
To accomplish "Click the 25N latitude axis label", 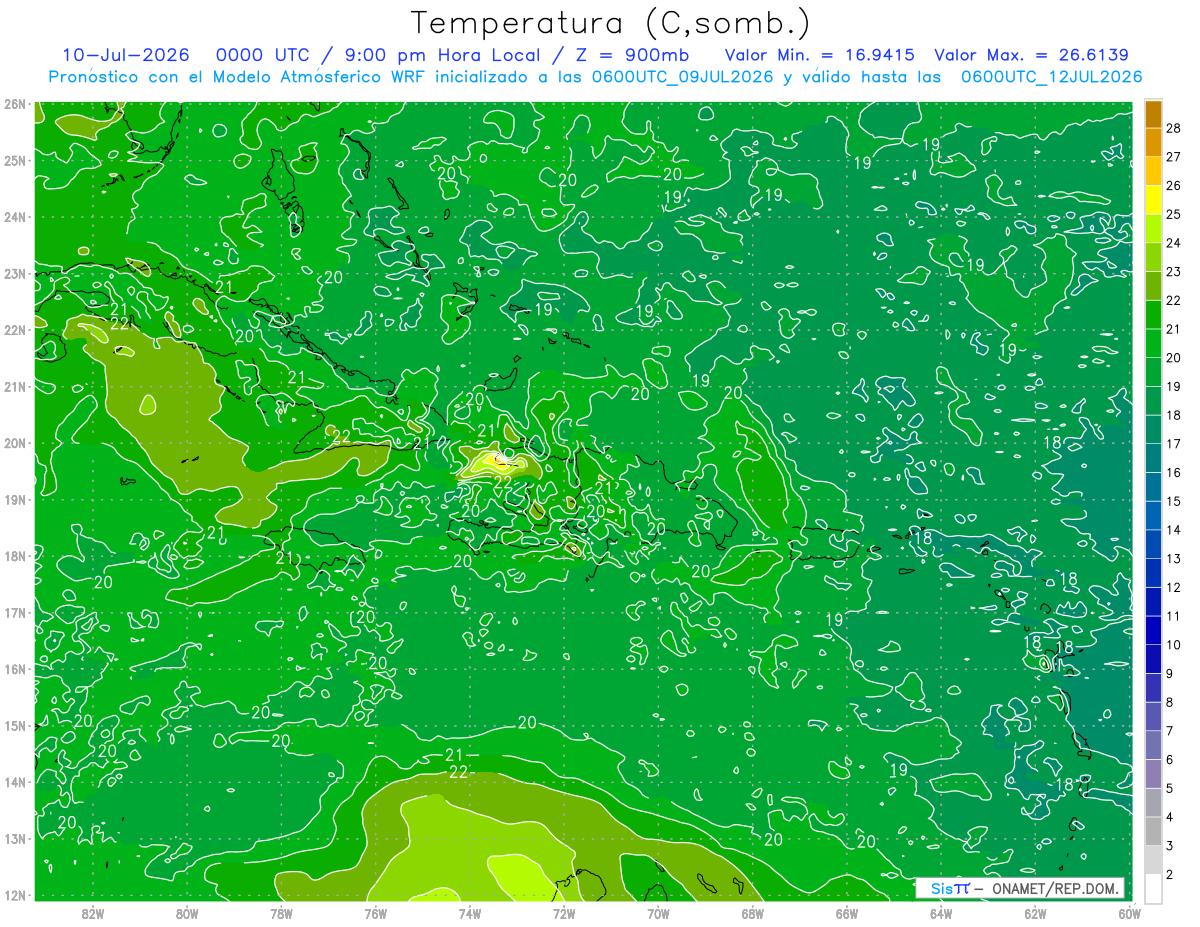I will (14, 160).
